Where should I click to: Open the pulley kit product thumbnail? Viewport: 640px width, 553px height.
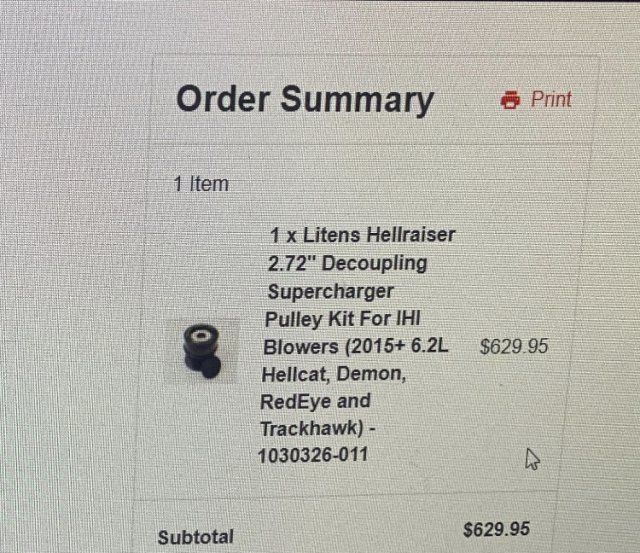pos(202,351)
